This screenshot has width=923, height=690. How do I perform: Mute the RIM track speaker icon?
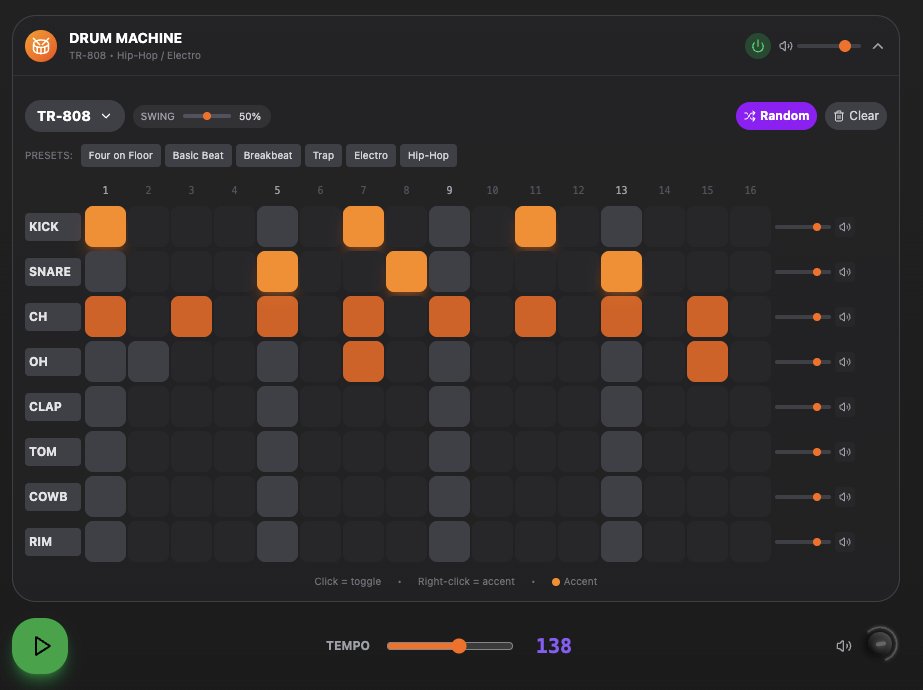(845, 542)
